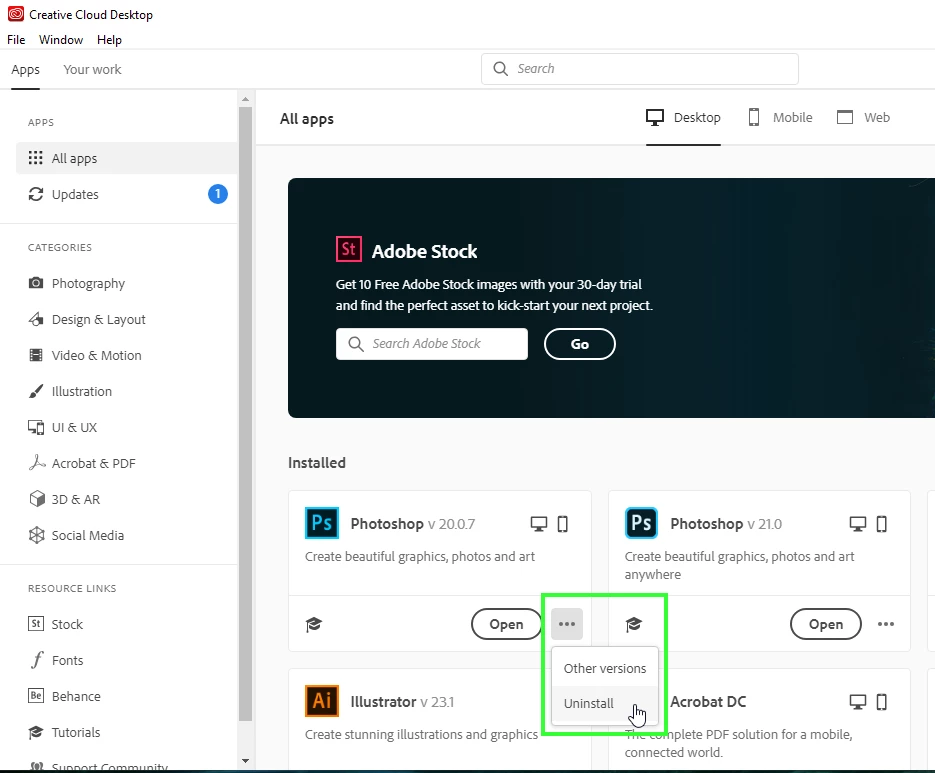Open the File menu
Image resolution: width=935 pixels, height=773 pixels.
[16, 40]
